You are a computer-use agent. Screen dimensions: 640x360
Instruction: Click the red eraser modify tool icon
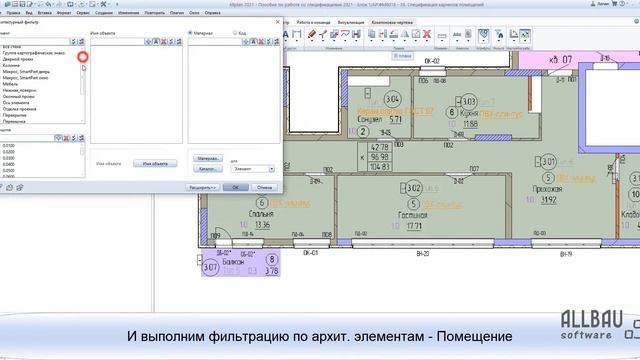coord(312,35)
